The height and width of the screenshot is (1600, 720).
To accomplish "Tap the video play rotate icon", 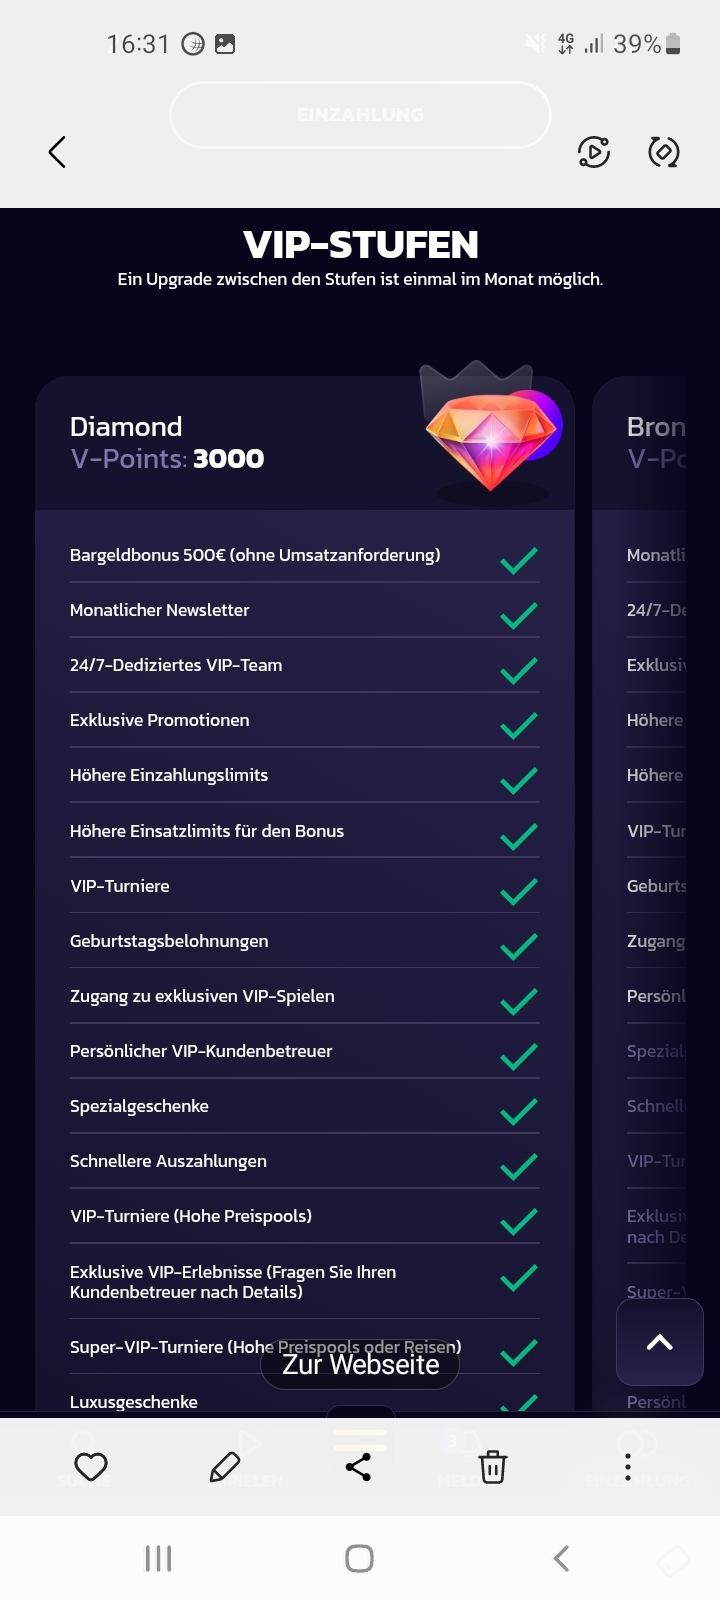I will (x=594, y=152).
